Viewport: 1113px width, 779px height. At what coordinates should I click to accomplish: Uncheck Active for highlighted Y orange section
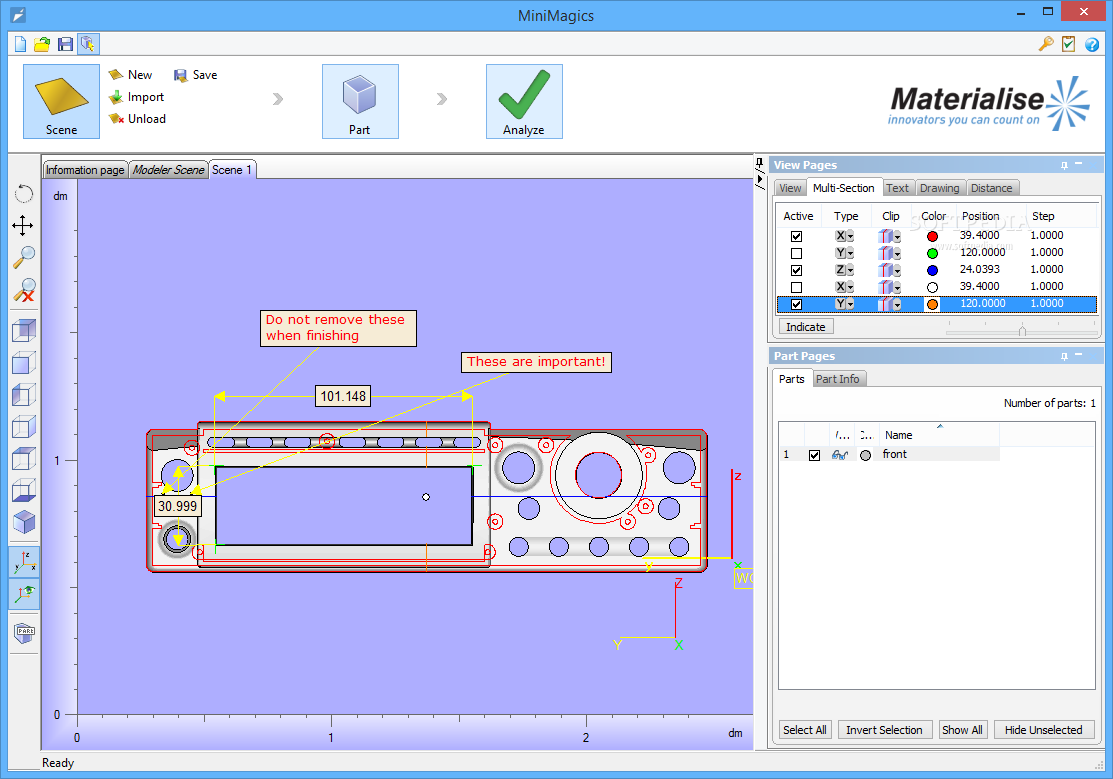pos(796,305)
